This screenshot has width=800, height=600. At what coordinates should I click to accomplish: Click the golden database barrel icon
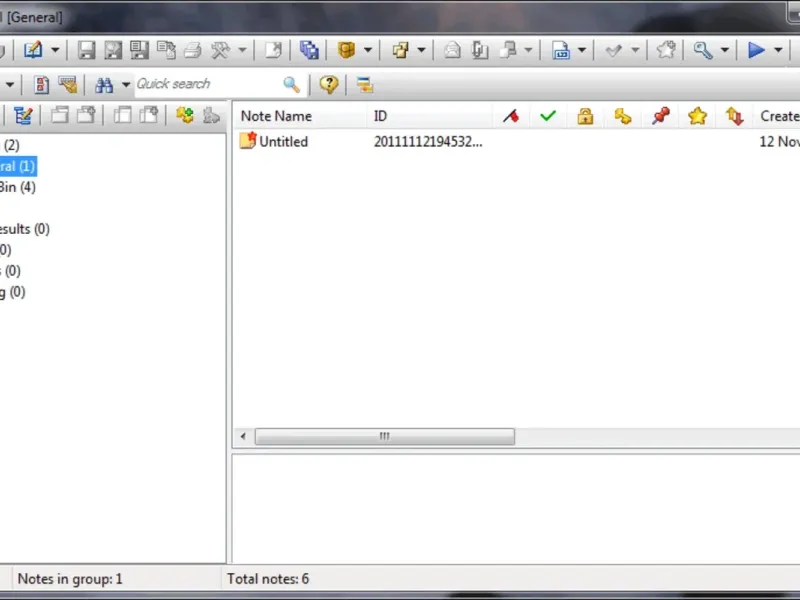click(346, 50)
